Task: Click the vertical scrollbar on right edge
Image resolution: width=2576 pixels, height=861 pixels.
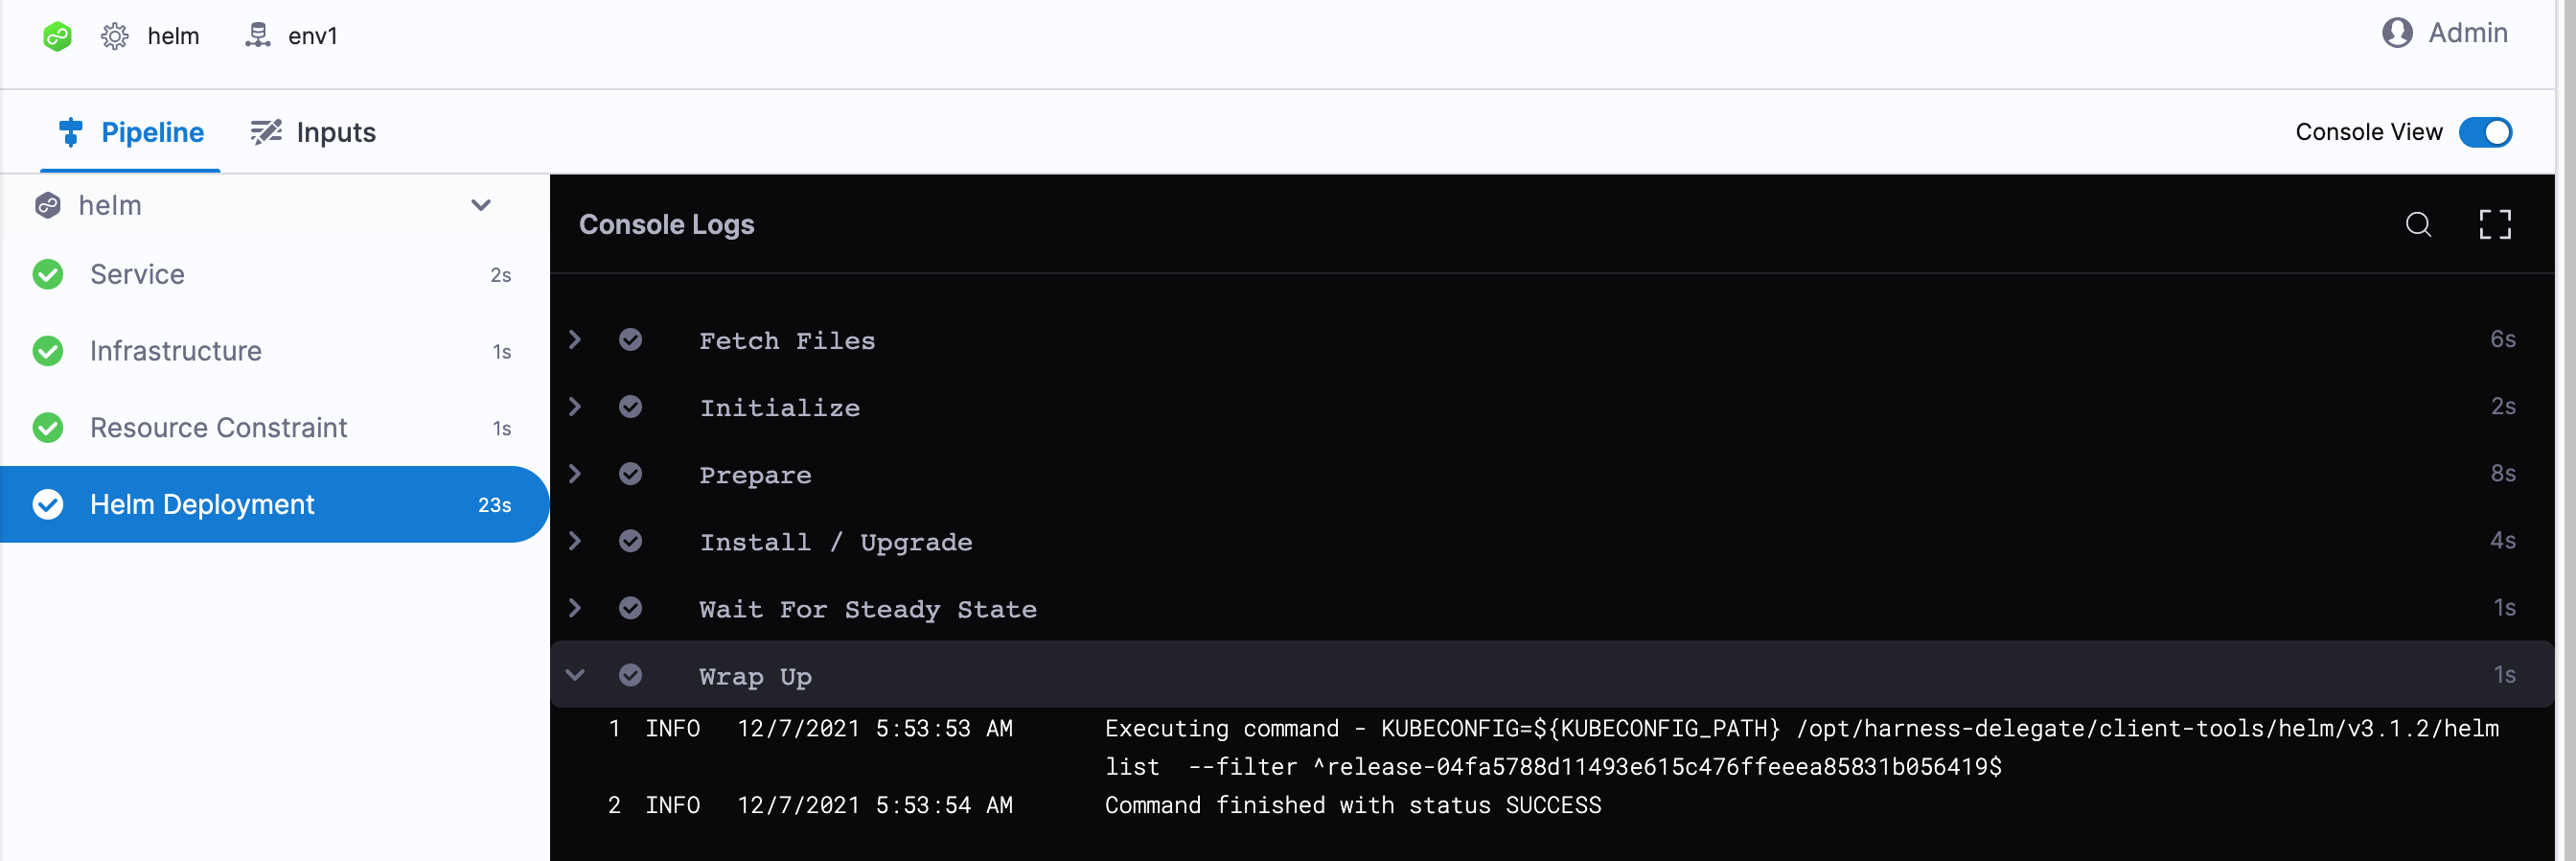Action: [x=2566, y=430]
